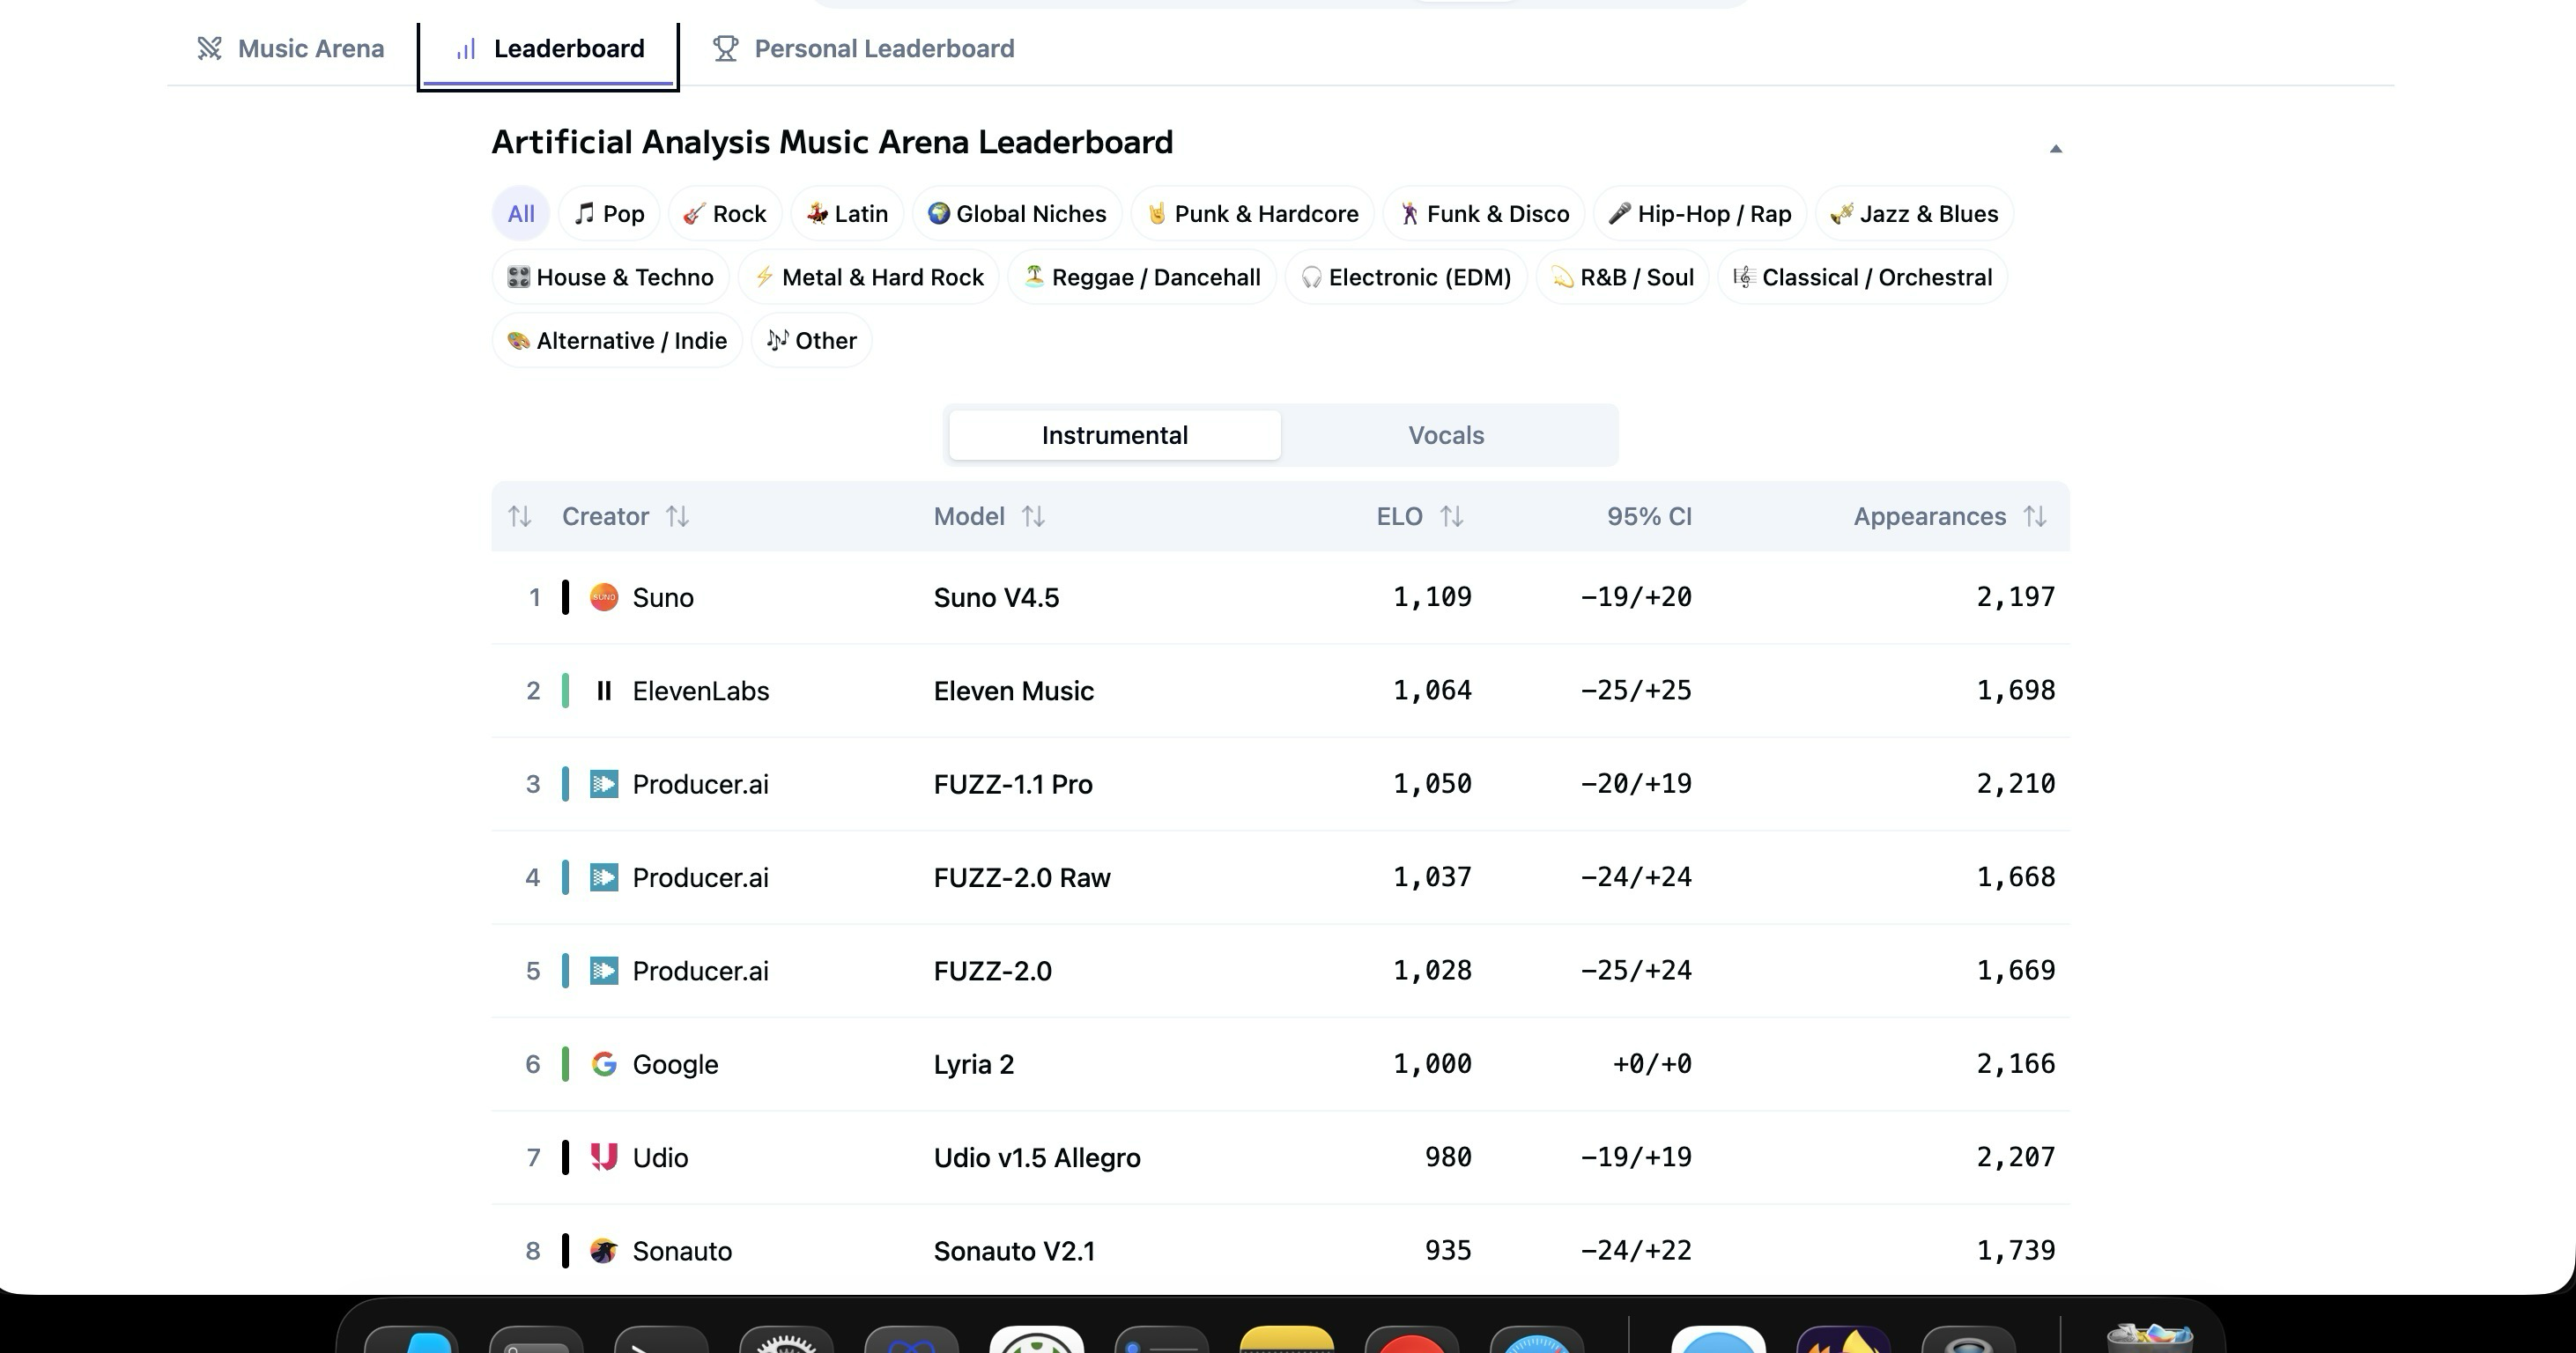Click the Suno creator logo icon
2576x1353 pixels.
pos(604,597)
